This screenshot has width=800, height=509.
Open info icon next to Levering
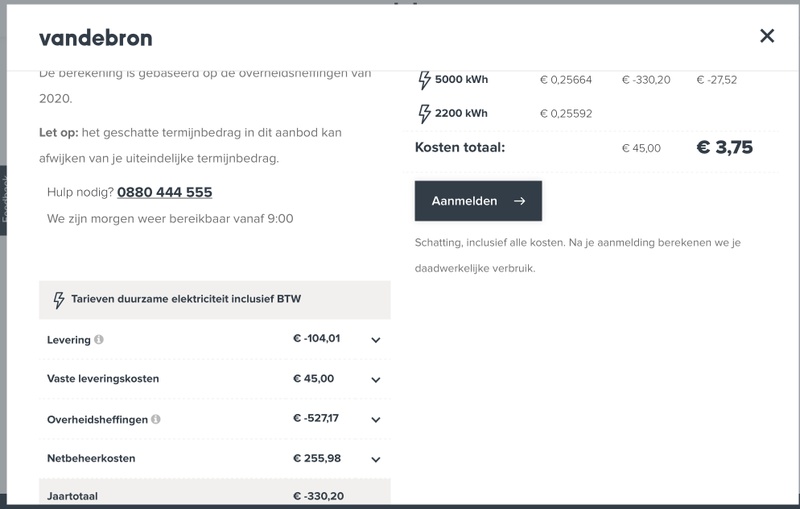pos(99,339)
